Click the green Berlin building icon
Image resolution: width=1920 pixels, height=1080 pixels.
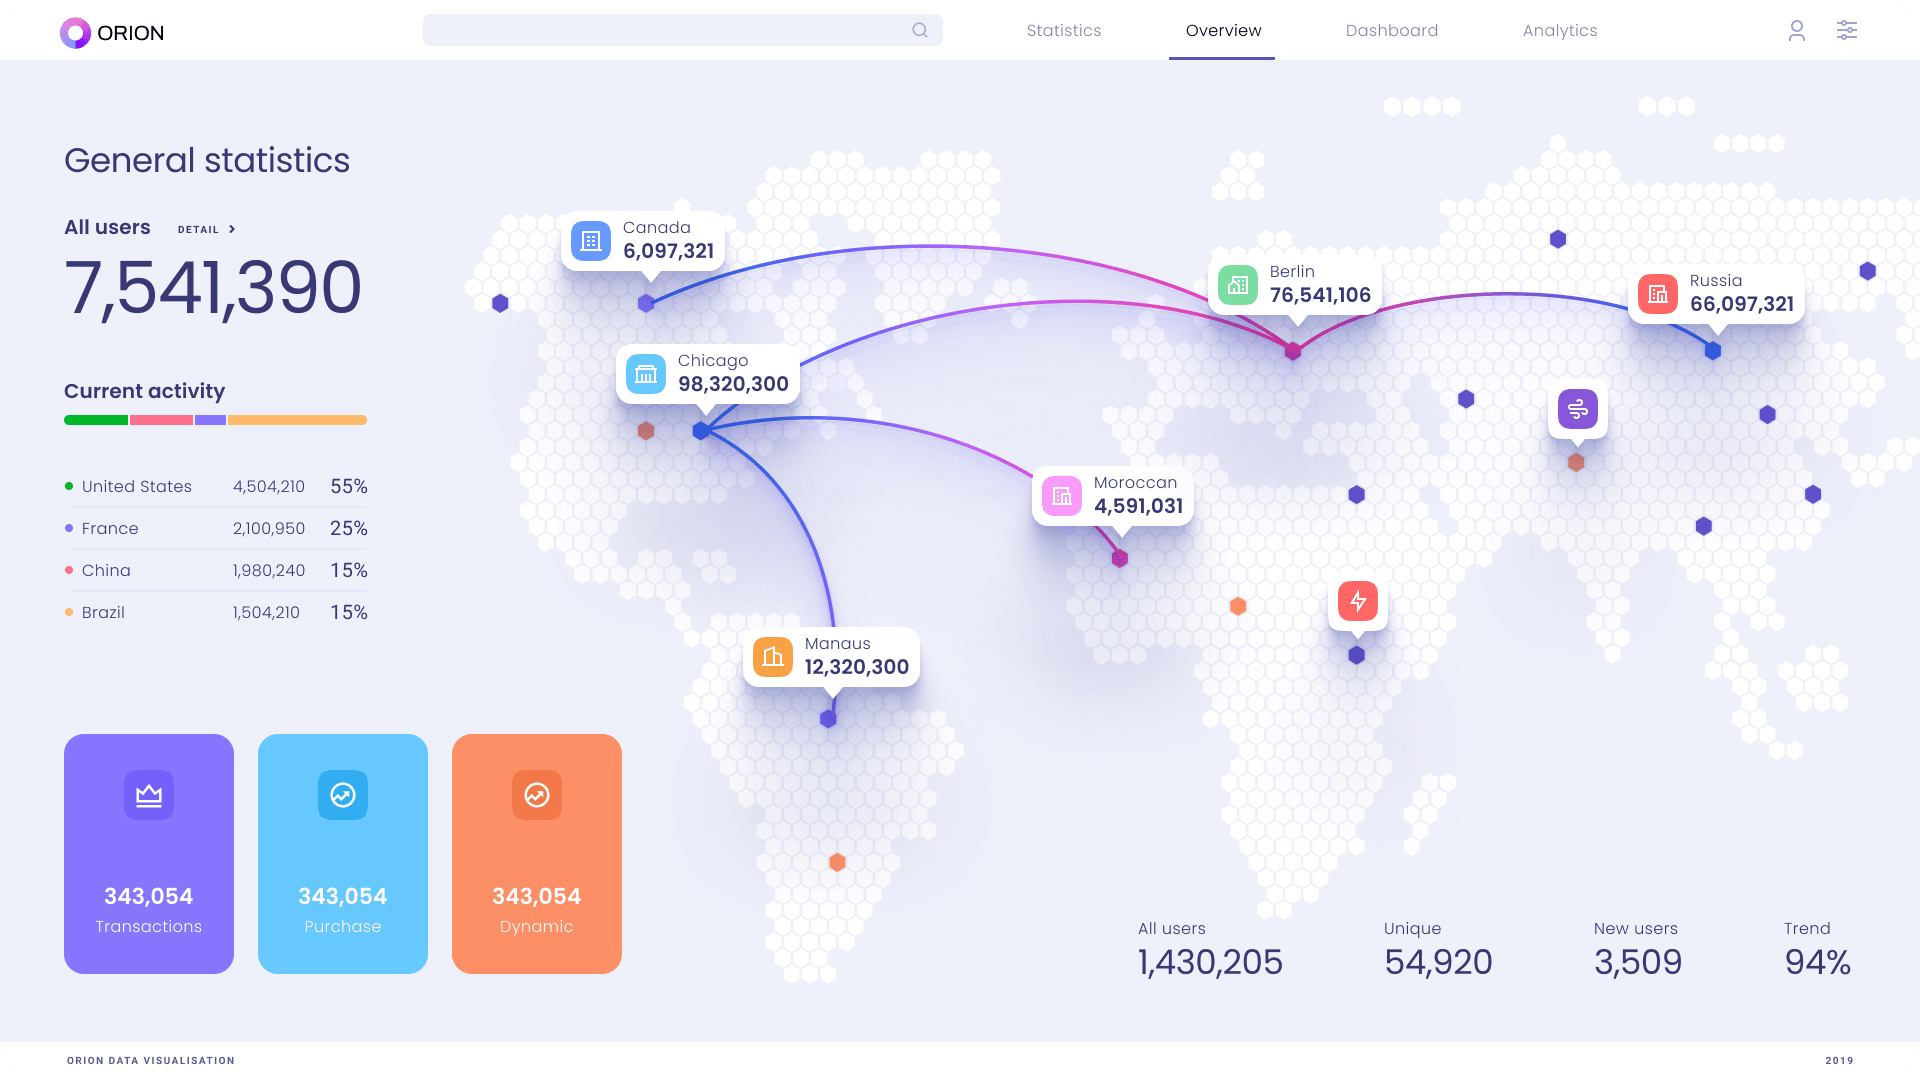point(1238,285)
